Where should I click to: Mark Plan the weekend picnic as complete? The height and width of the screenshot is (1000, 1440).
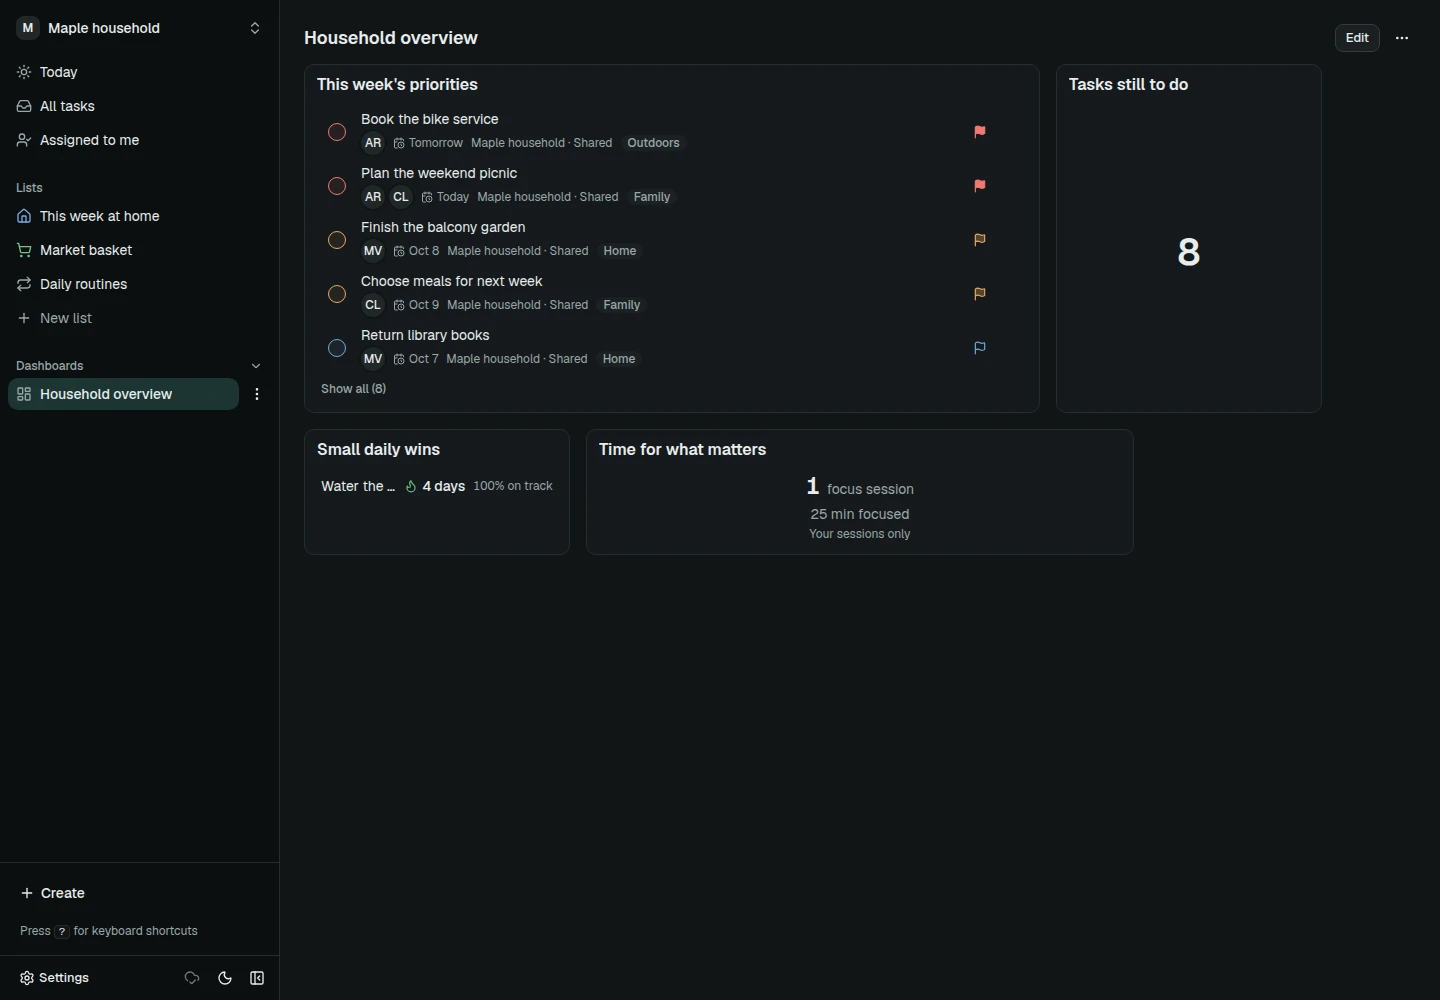[x=337, y=186]
